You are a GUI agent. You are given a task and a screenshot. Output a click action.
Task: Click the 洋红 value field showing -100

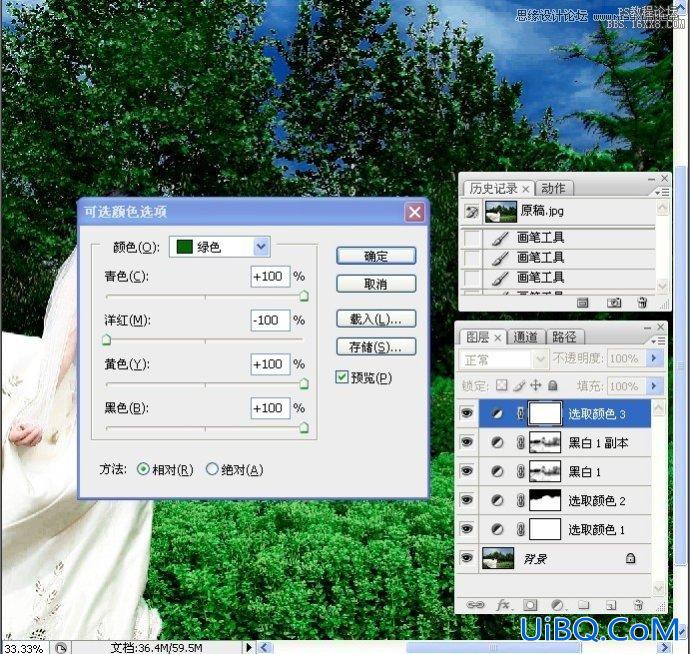(x=270, y=320)
